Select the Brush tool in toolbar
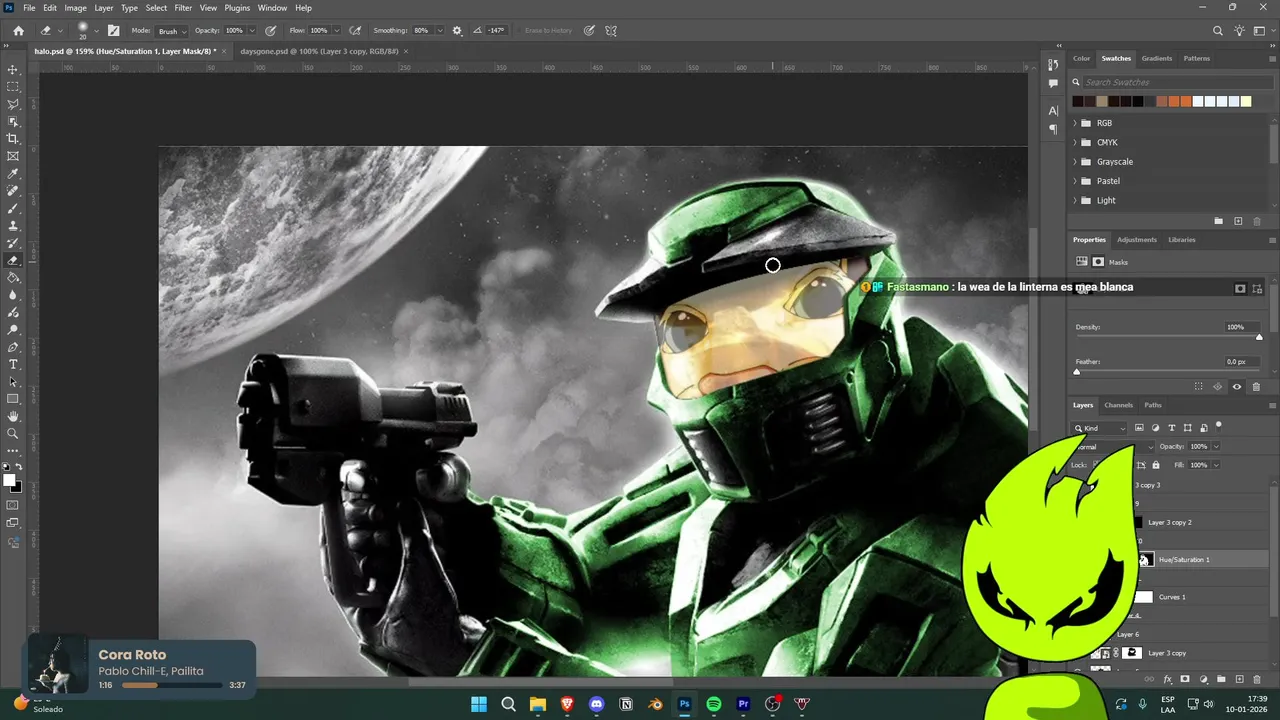Screen dimensions: 1280x720 (13, 208)
